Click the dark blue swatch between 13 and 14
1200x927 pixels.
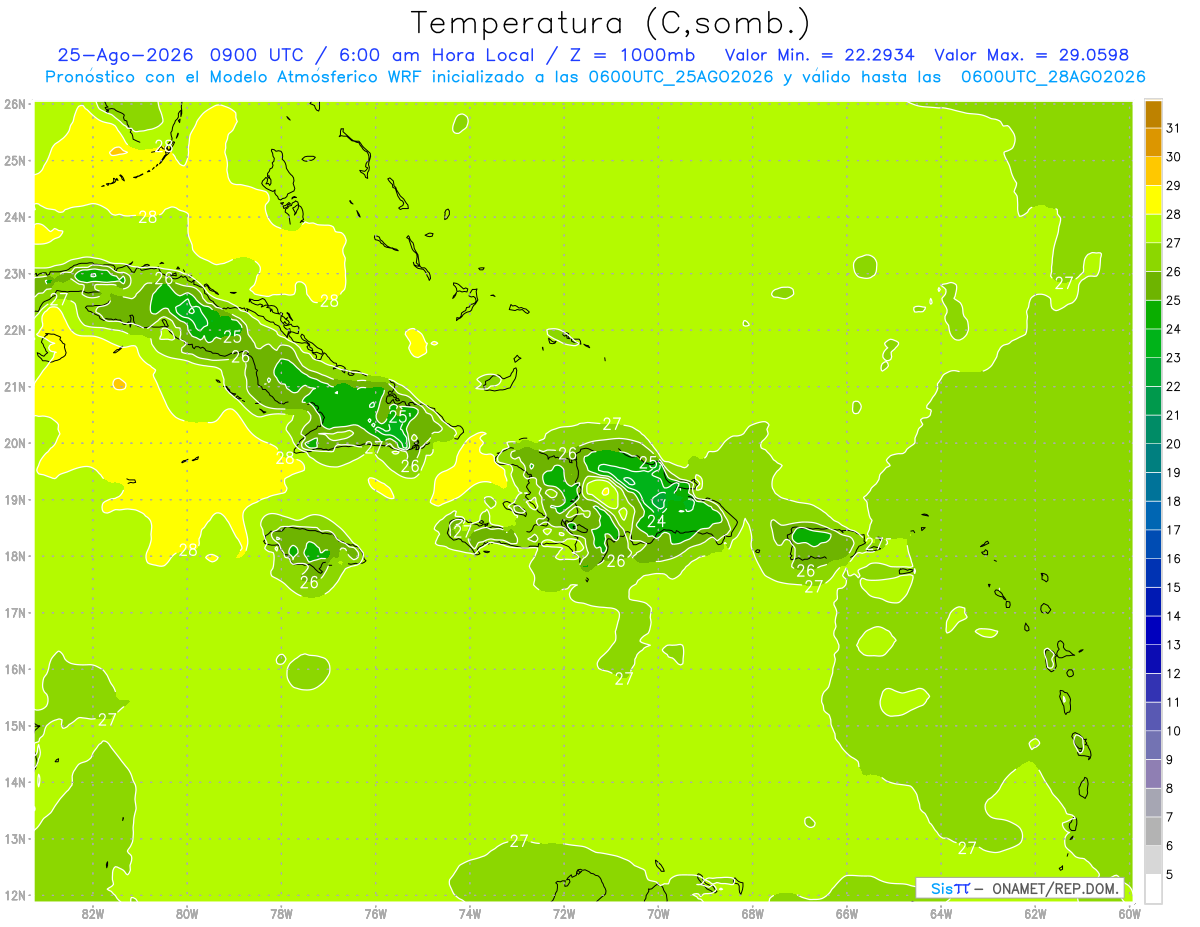[1153, 630]
